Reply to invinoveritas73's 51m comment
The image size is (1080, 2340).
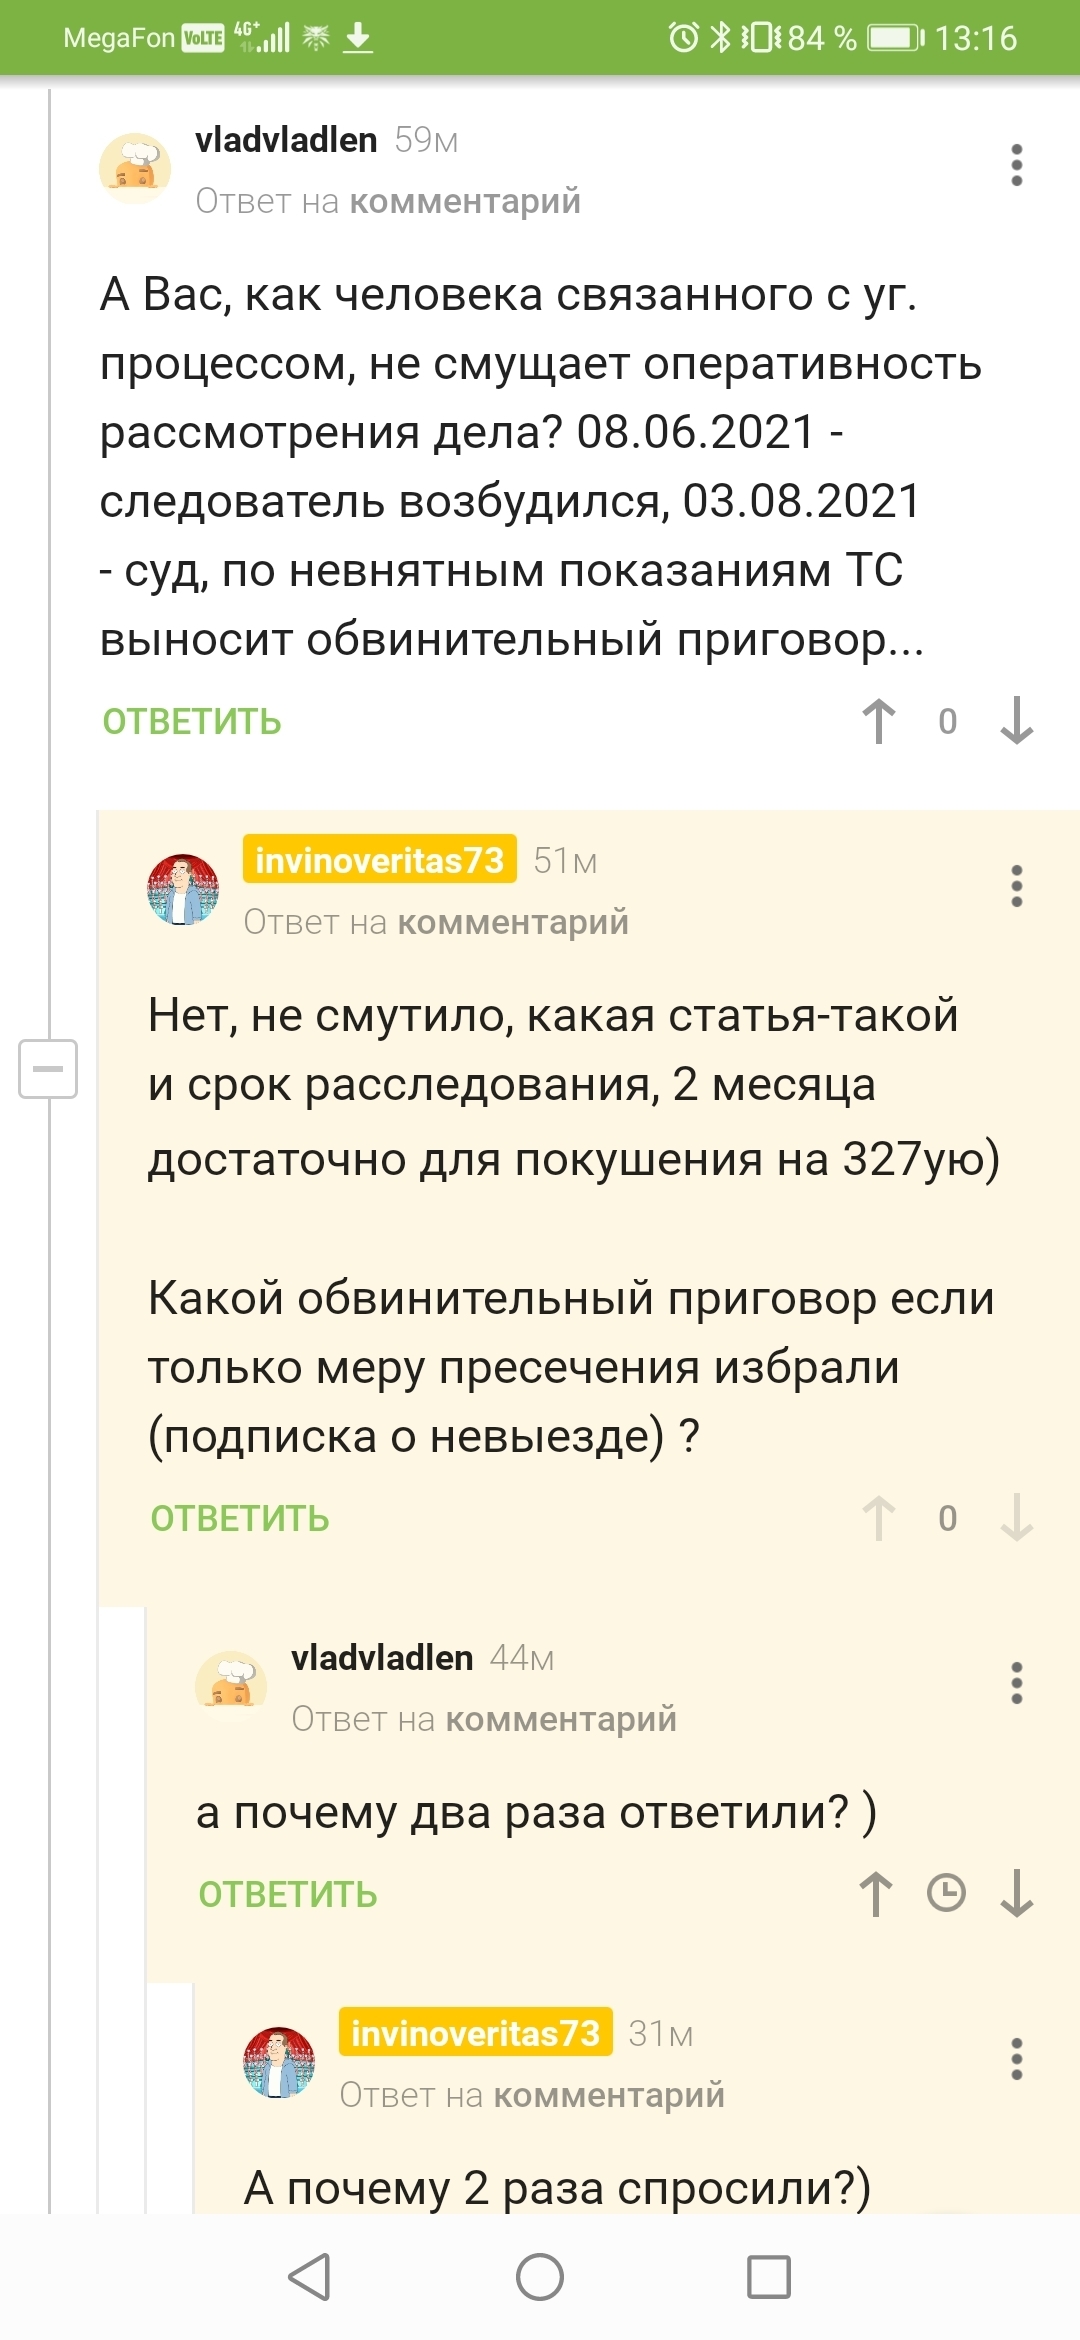click(x=240, y=1519)
